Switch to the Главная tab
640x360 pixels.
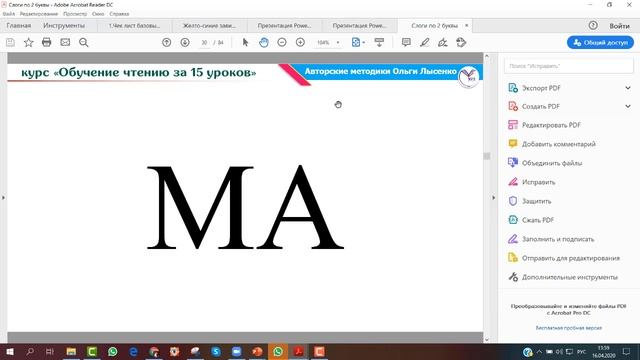[x=19, y=26]
